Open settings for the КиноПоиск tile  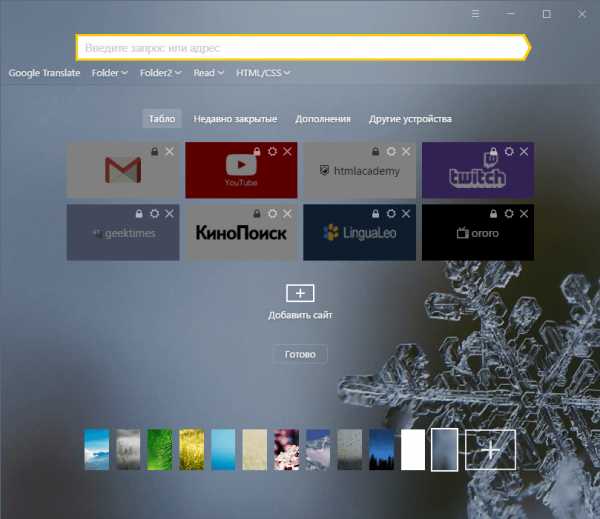point(272,214)
